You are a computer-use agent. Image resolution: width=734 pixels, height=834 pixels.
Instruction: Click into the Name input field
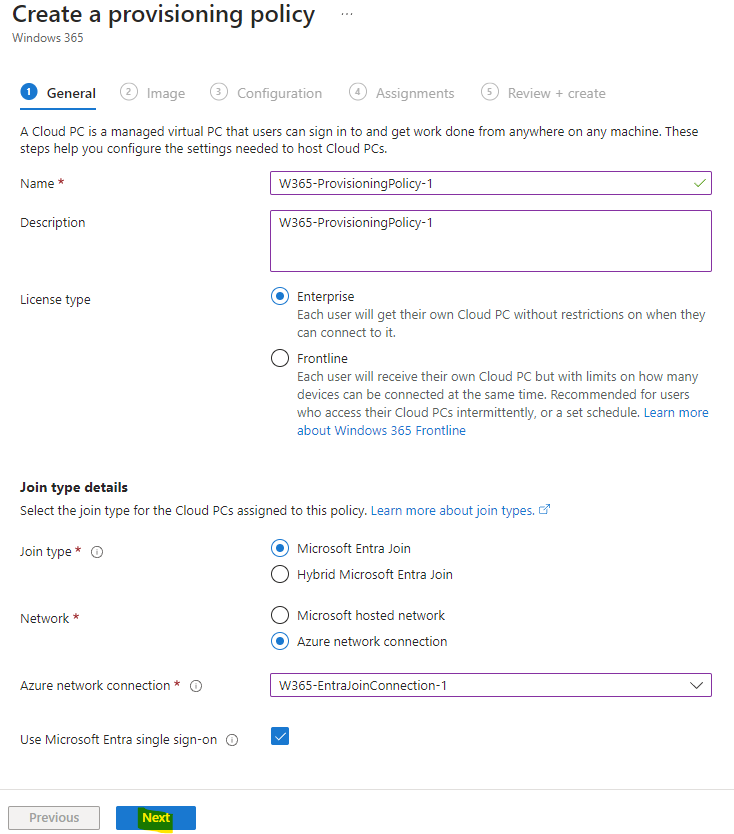[x=490, y=183]
